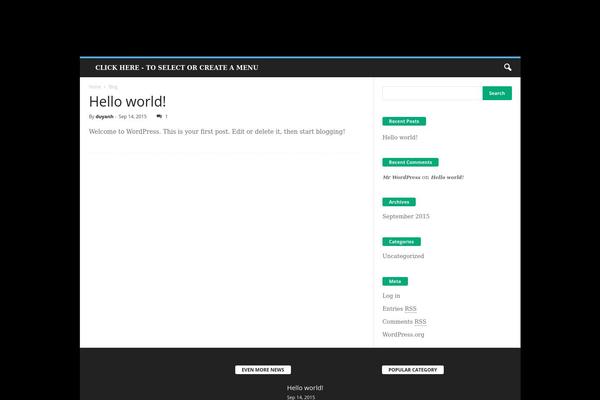The height and width of the screenshot is (400, 600).
Task: Open the September 2015 archive link
Action: (x=406, y=216)
